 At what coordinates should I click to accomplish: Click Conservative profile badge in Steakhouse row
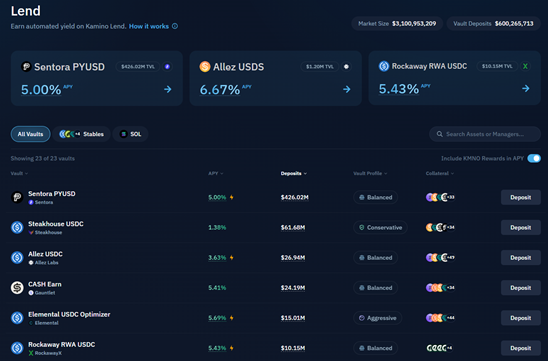pos(380,228)
